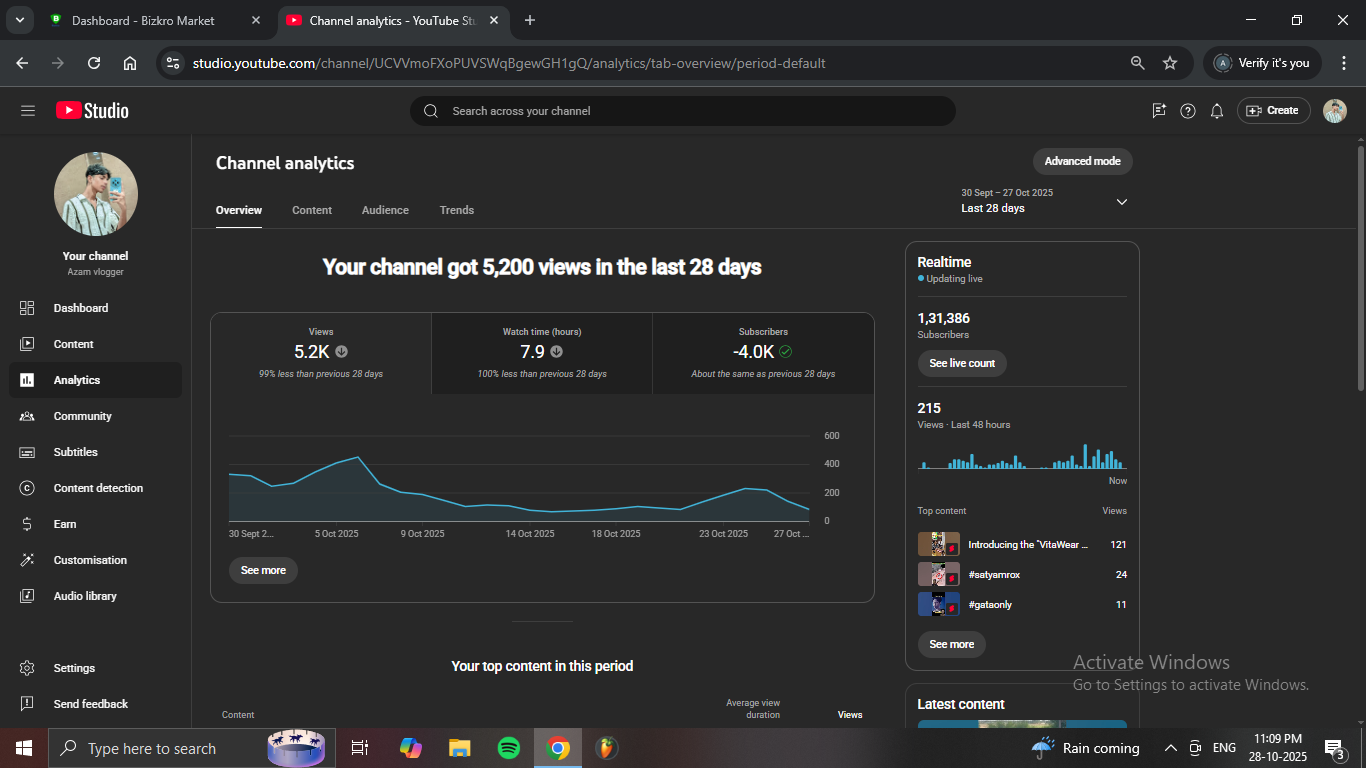Image resolution: width=1366 pixels, height=768 pixels.
Task: Switch to the Audience tab
Action: pos(385,210)
